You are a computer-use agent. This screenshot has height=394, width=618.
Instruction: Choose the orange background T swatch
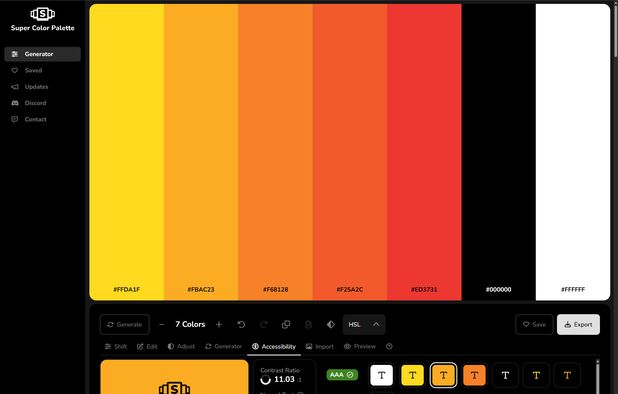tap(474, 375)
